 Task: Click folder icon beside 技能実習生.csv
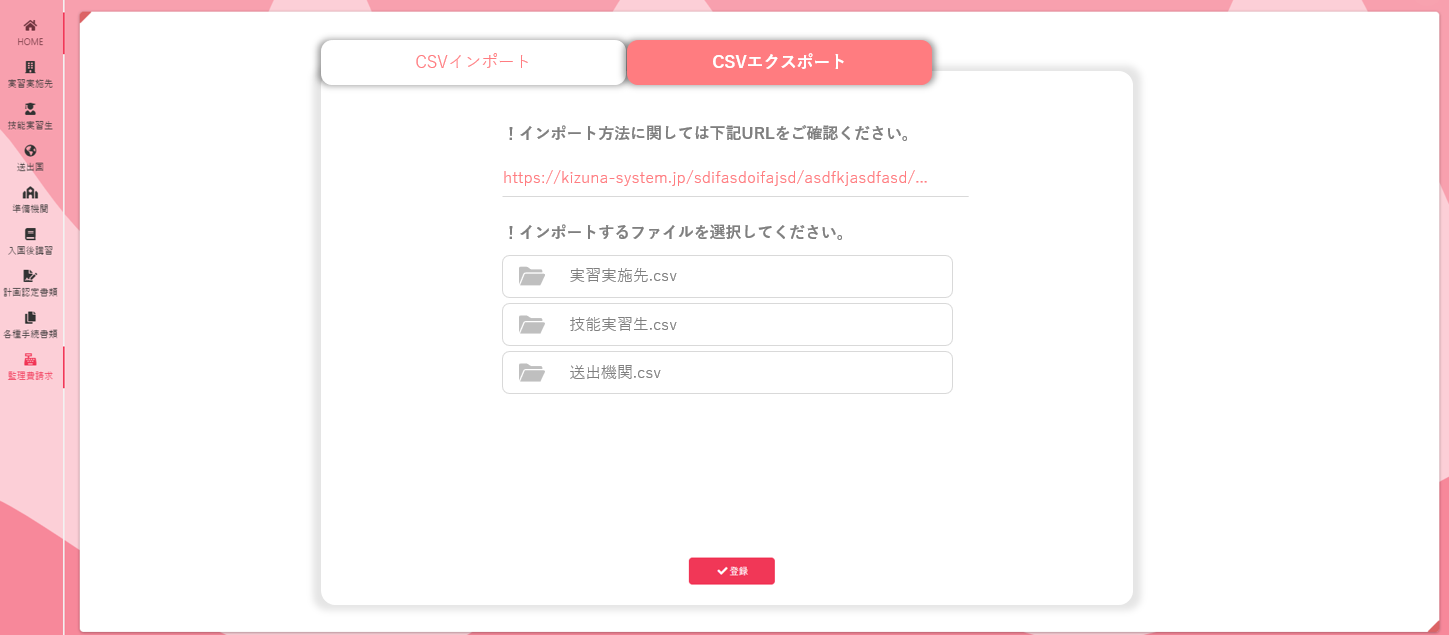(x=532, y=324)
